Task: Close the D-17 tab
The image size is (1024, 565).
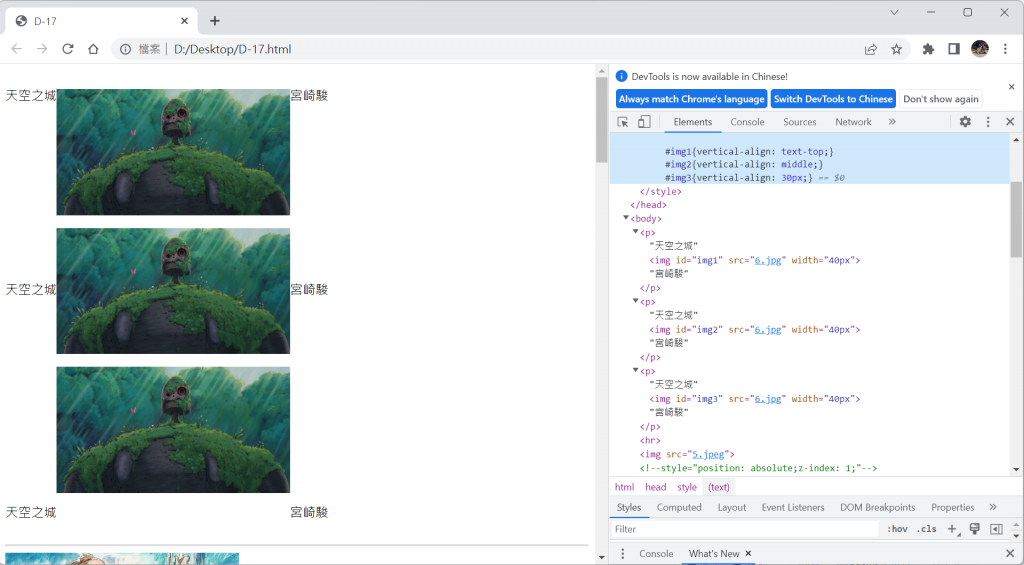Action: [184, 21]
